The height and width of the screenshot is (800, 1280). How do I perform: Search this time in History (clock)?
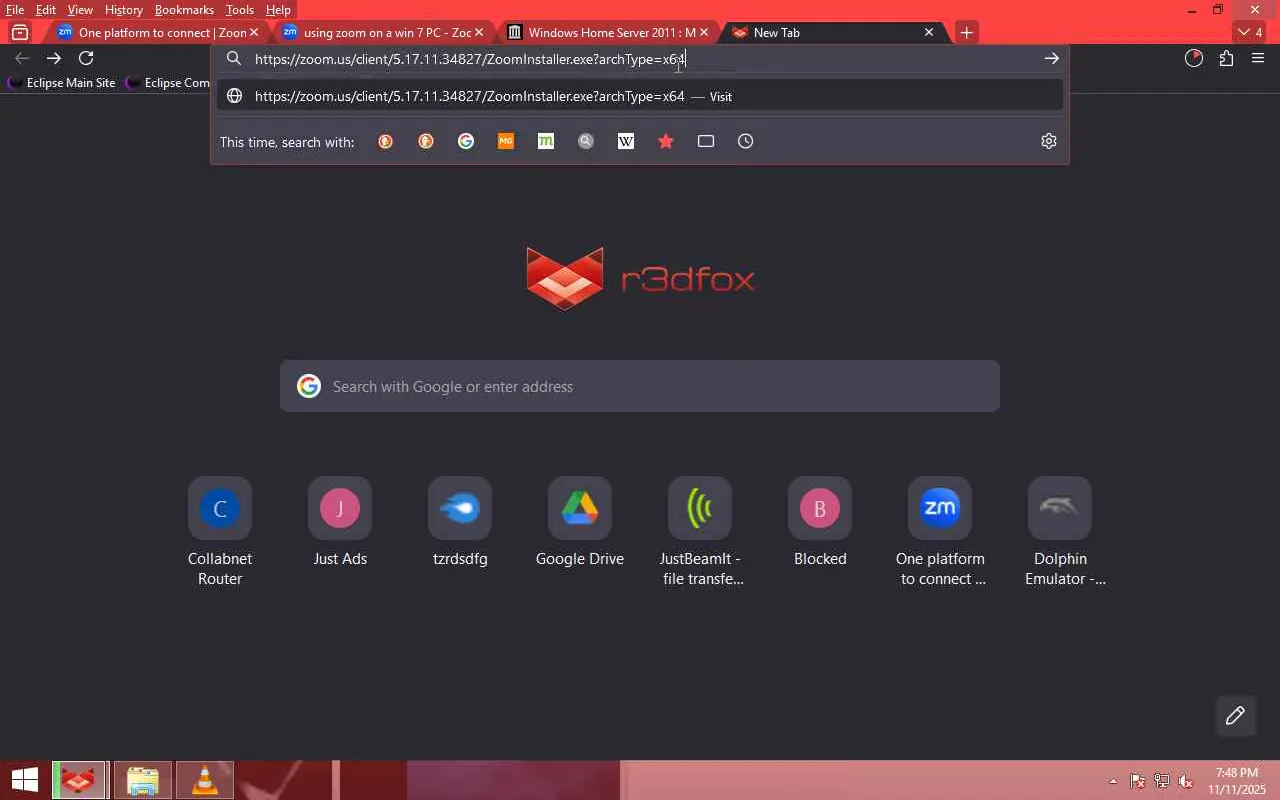coord(746,142)
